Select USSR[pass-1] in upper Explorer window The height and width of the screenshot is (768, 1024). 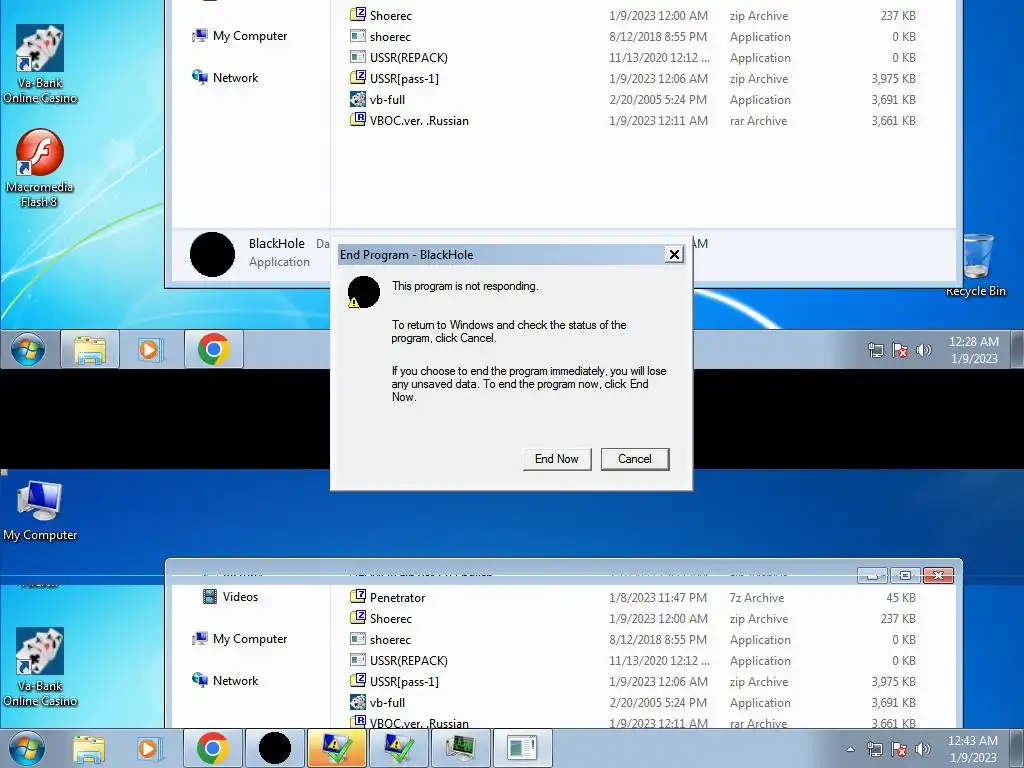coord(633,78)
